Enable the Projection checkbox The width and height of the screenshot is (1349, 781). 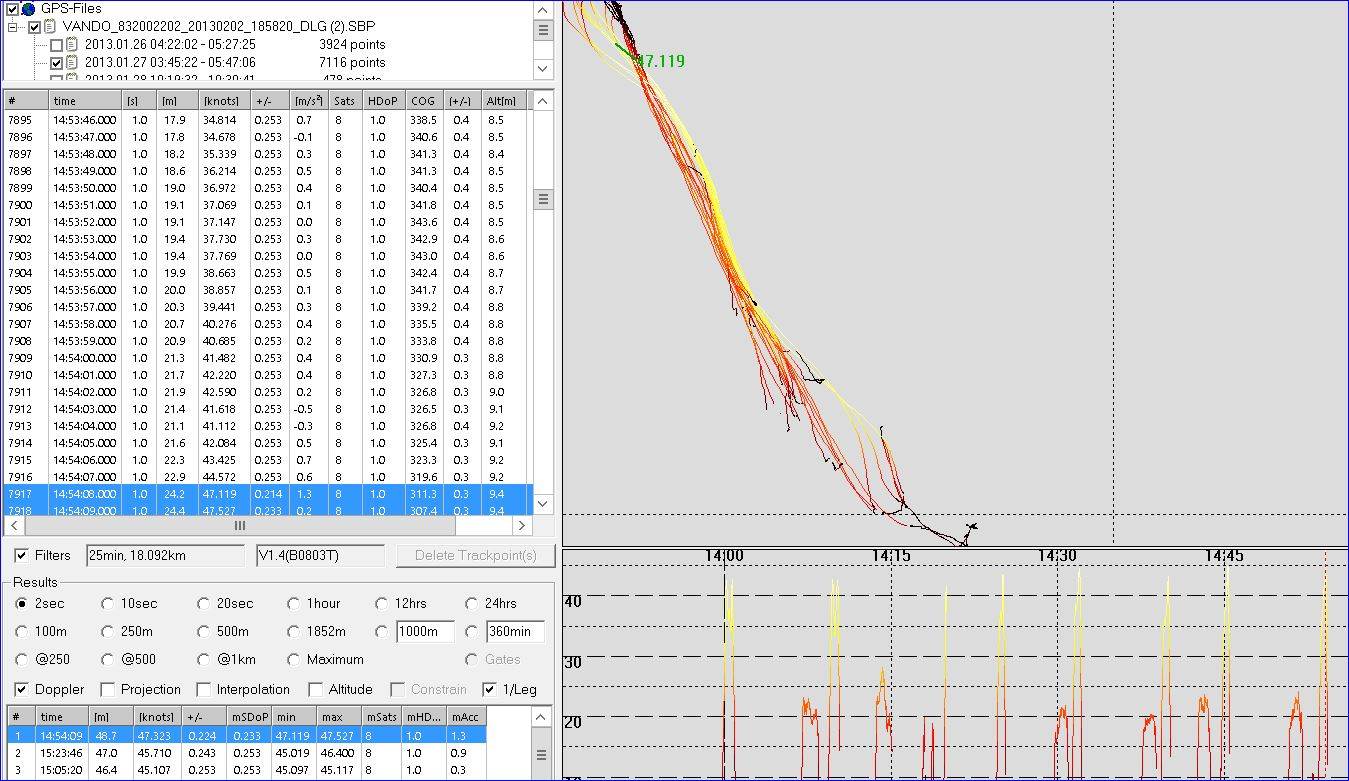click(x=108, y=689)
